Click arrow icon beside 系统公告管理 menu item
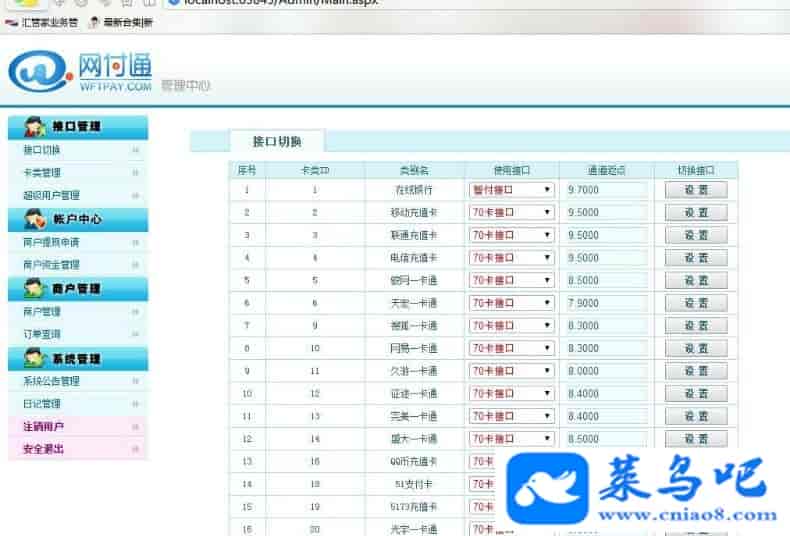This screenshot has height=536, width=790. tap(135, 381)
